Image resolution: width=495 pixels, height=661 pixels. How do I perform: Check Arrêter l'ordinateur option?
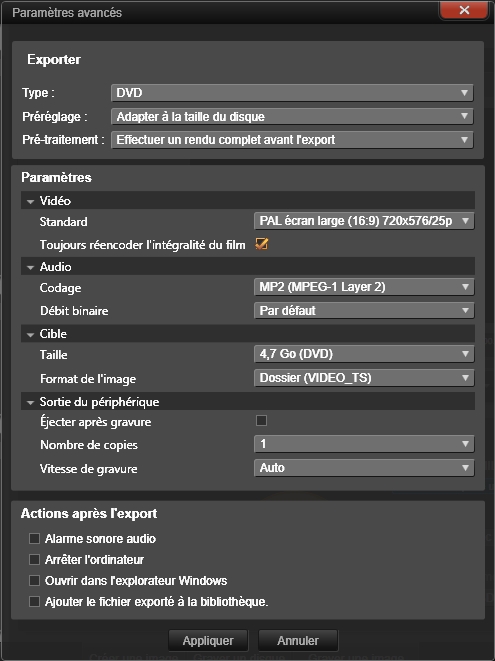(x=34, y=559)
